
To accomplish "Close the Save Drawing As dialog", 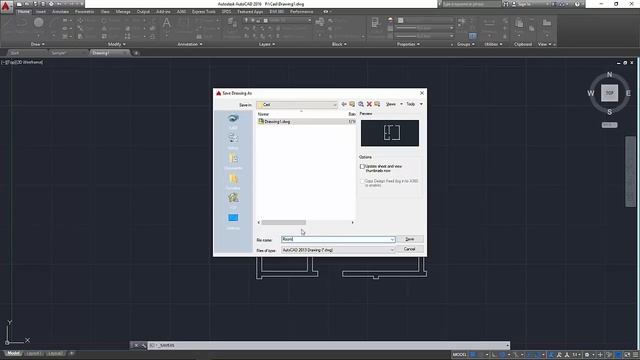I will pos(422,93).
